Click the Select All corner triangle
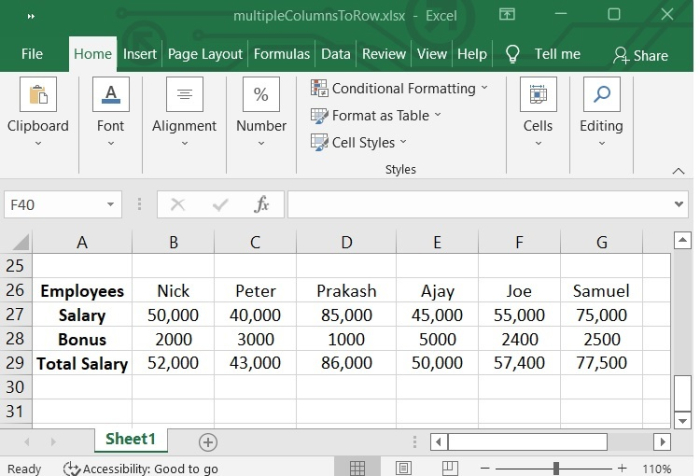The image size is (700, 476). (x=21, y=242)
